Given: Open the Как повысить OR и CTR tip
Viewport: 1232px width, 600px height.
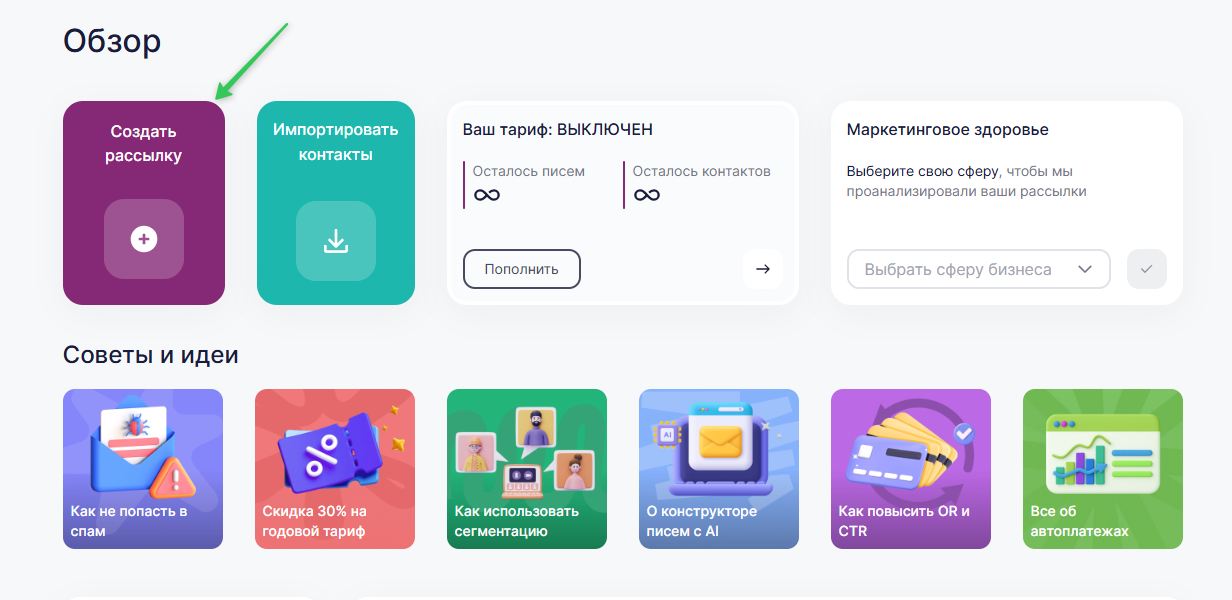Looking at the screenshot, I should click(x=911, y=469).
